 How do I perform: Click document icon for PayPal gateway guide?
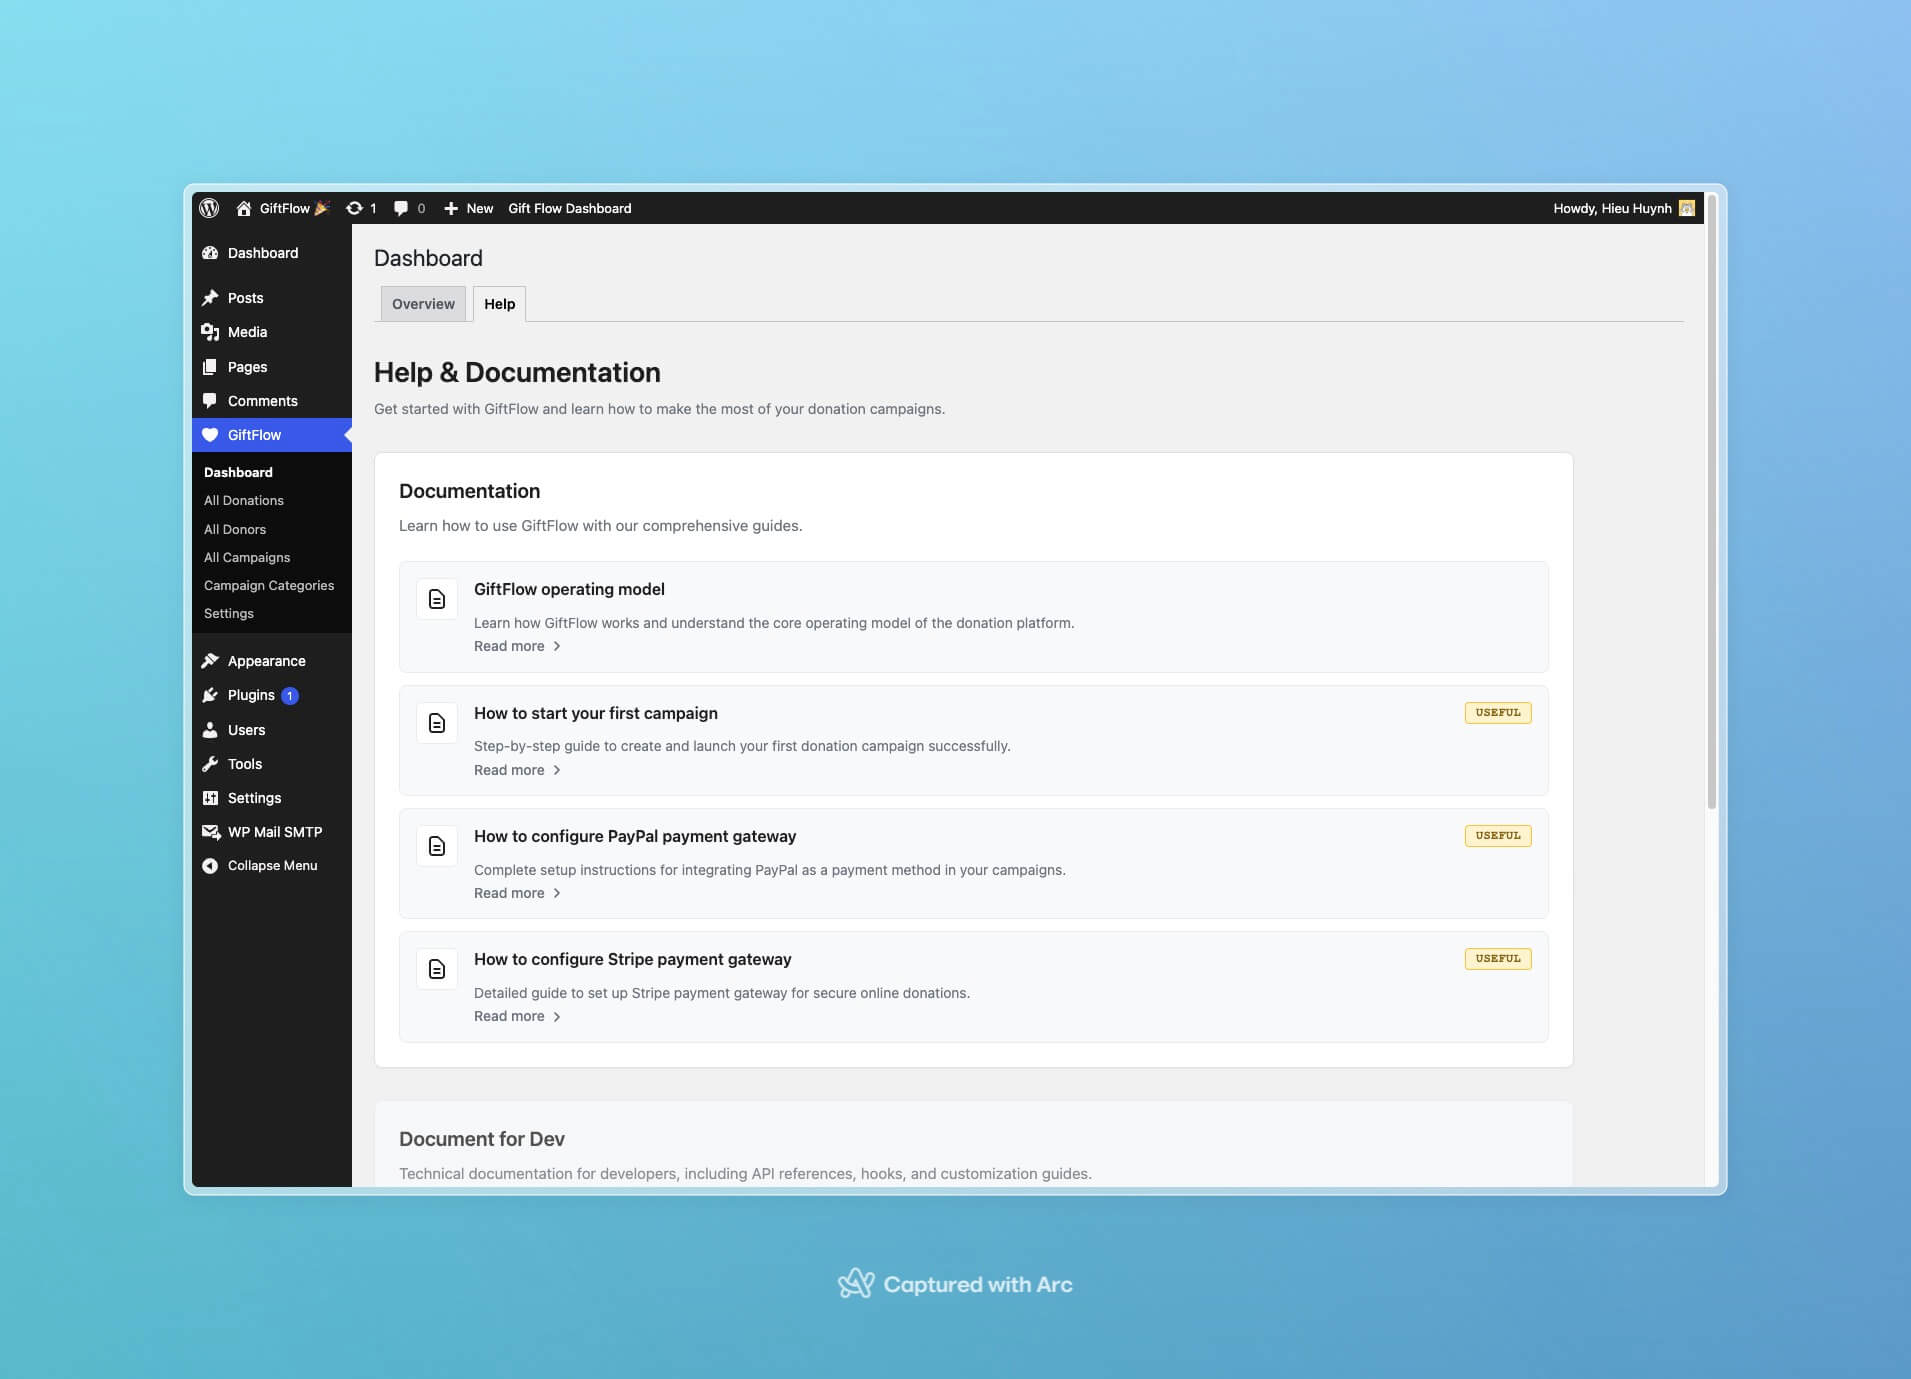437,846
